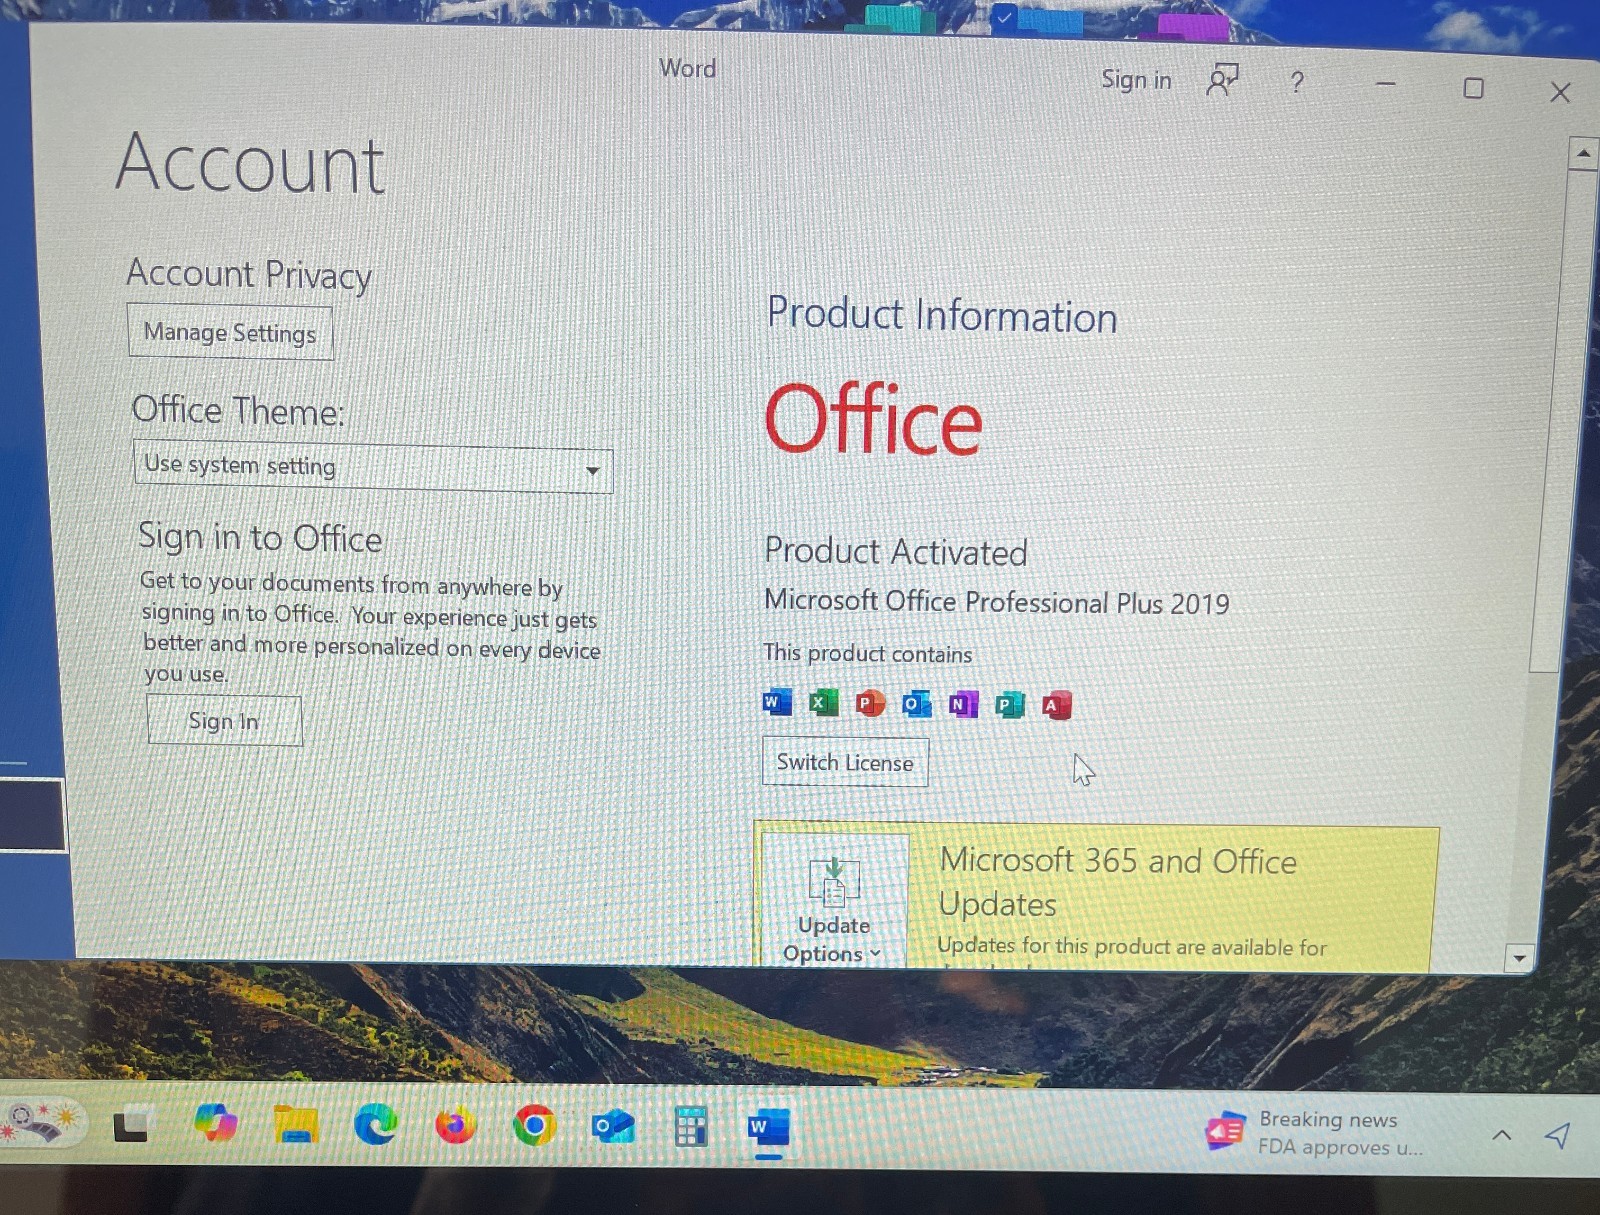Screen dimensions: 1600x1215
Task: Click the location arrow tray icon
Action: (x=1557, y=1135)
